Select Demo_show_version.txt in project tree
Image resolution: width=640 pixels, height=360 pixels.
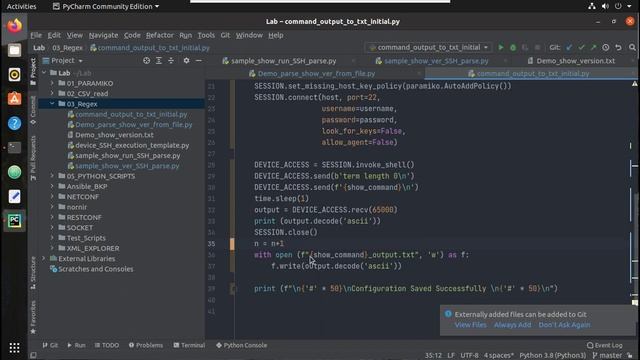pos(114,135)
